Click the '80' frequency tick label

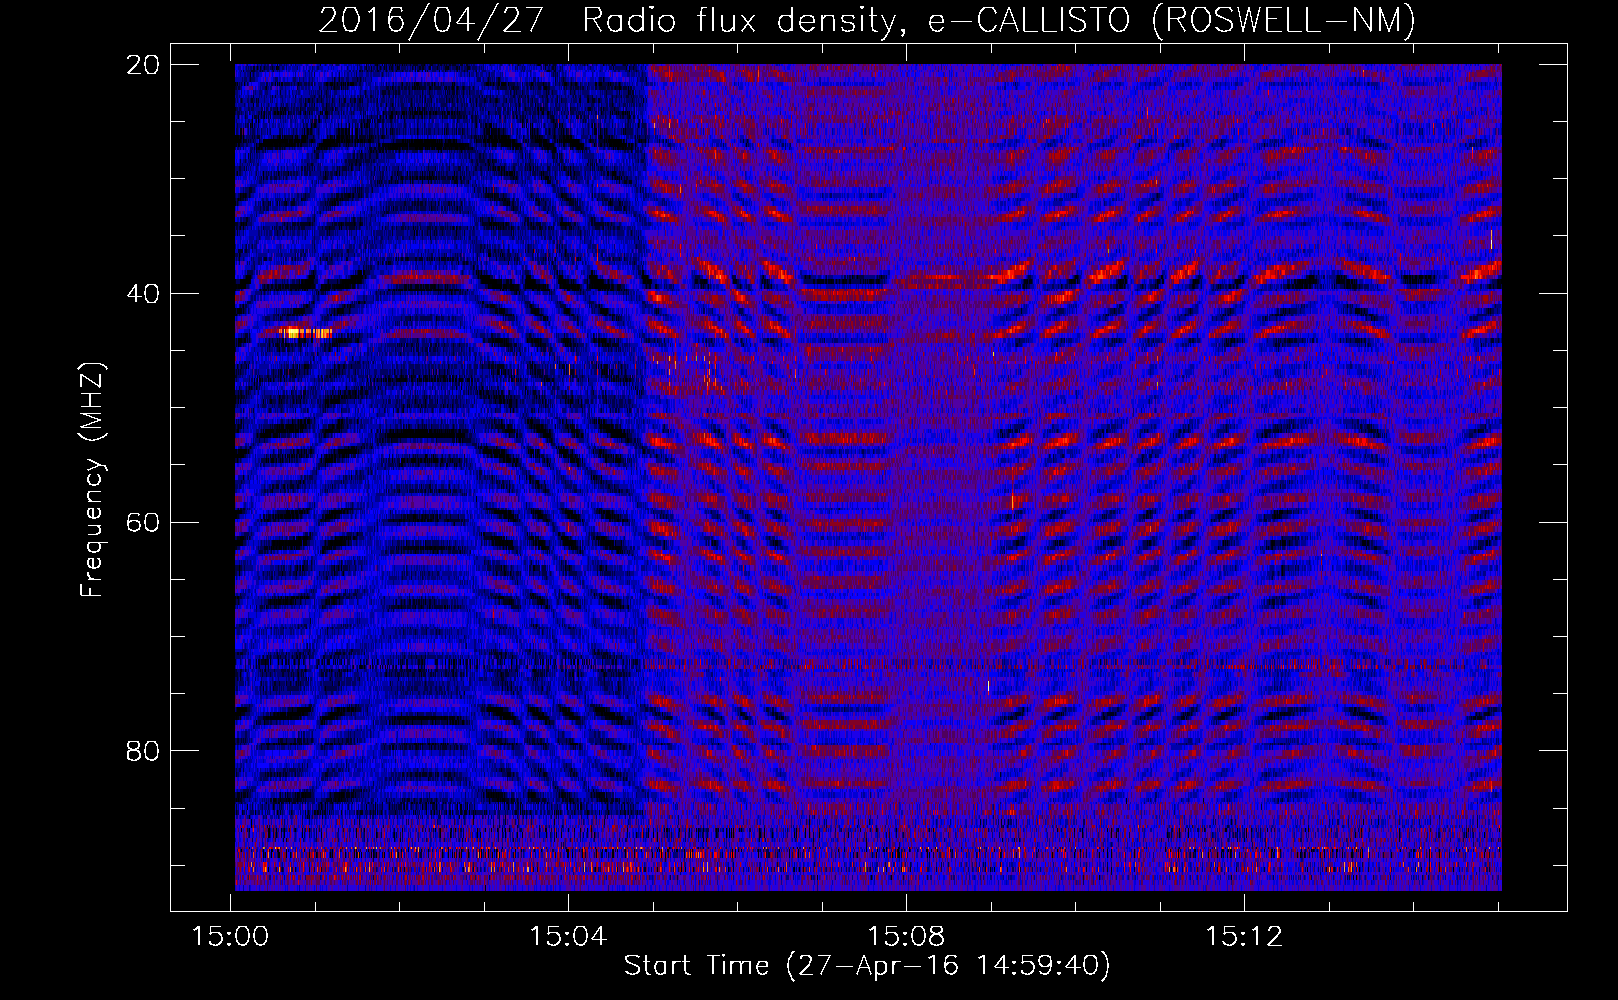point(143,751)
